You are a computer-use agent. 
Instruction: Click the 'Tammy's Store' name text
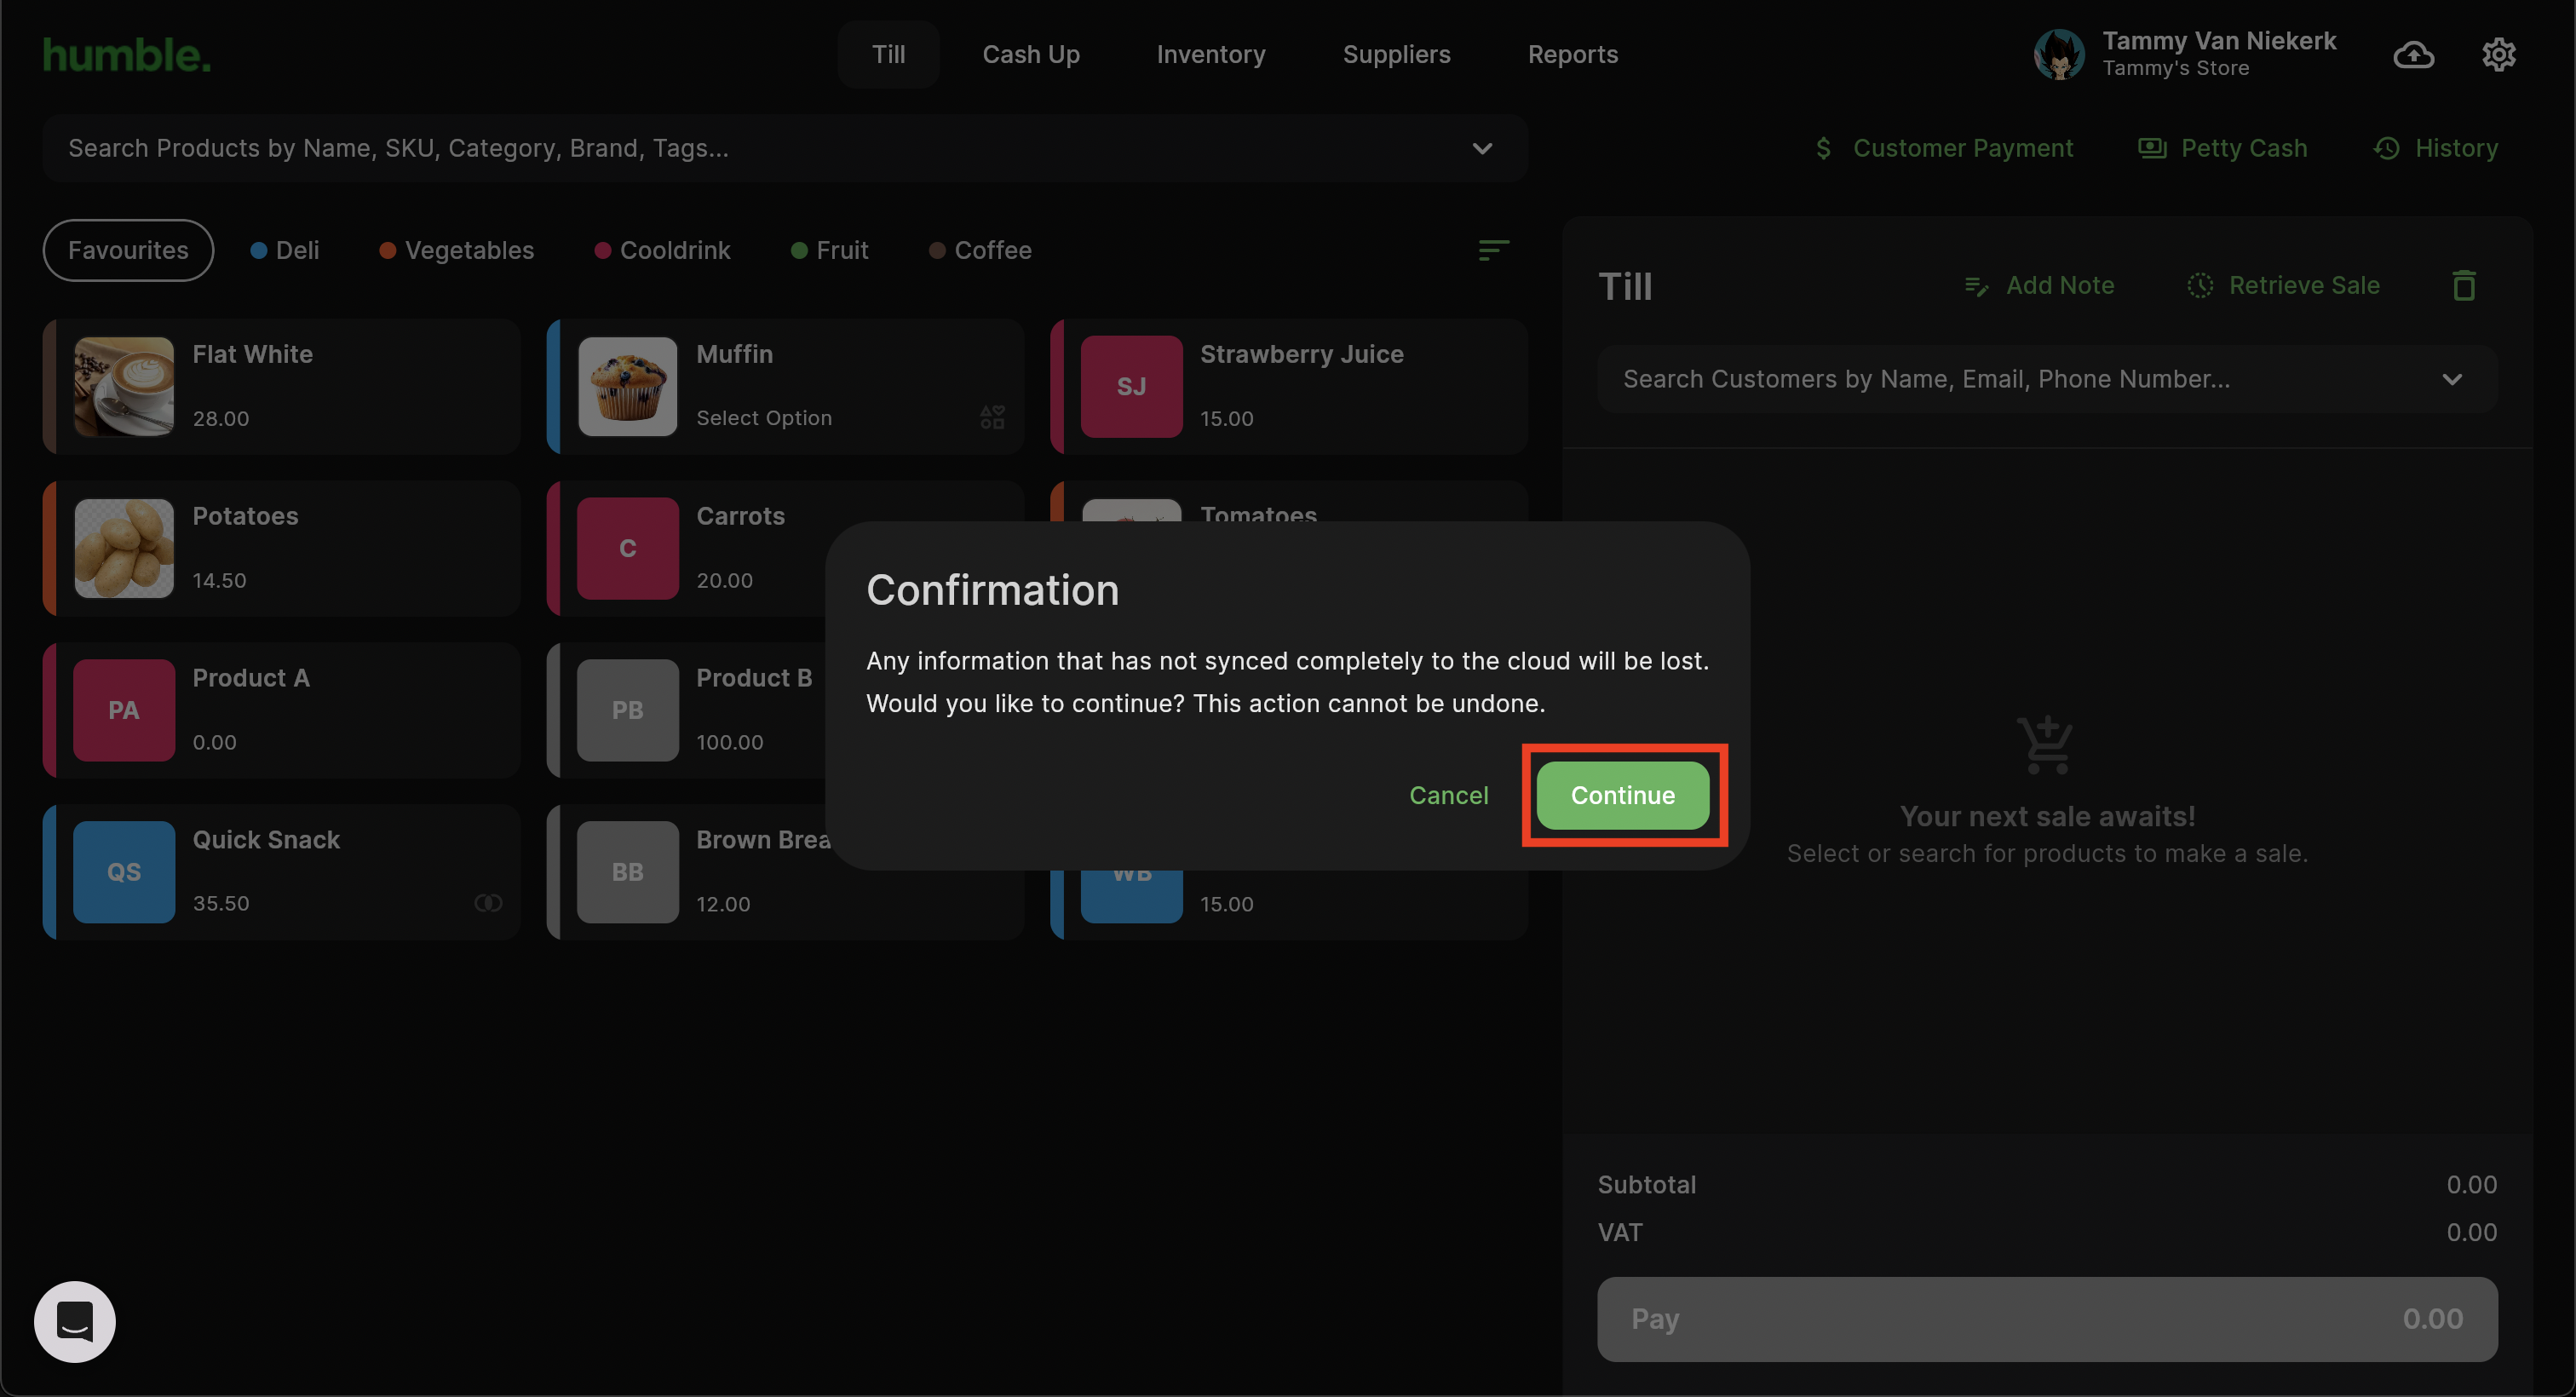[2175, 68]
